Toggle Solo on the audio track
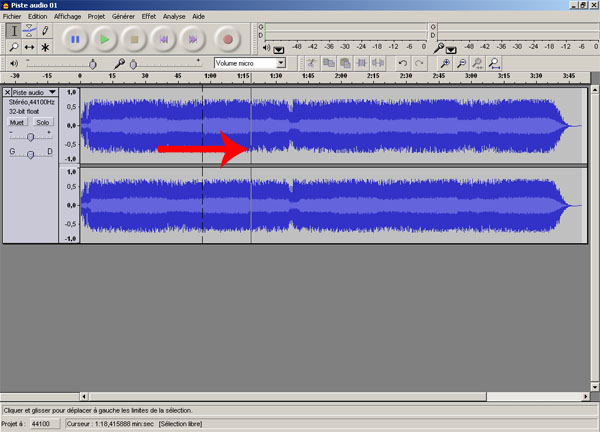The image size is (600, 432). tap(42, 122)
